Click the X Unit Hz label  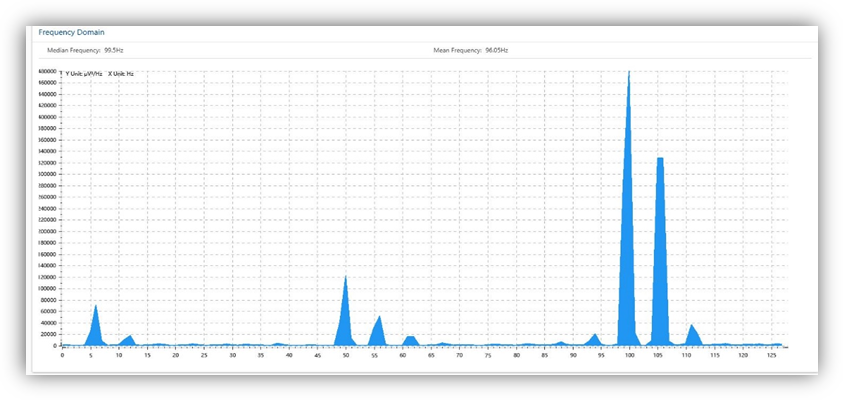tap(121, 73)
